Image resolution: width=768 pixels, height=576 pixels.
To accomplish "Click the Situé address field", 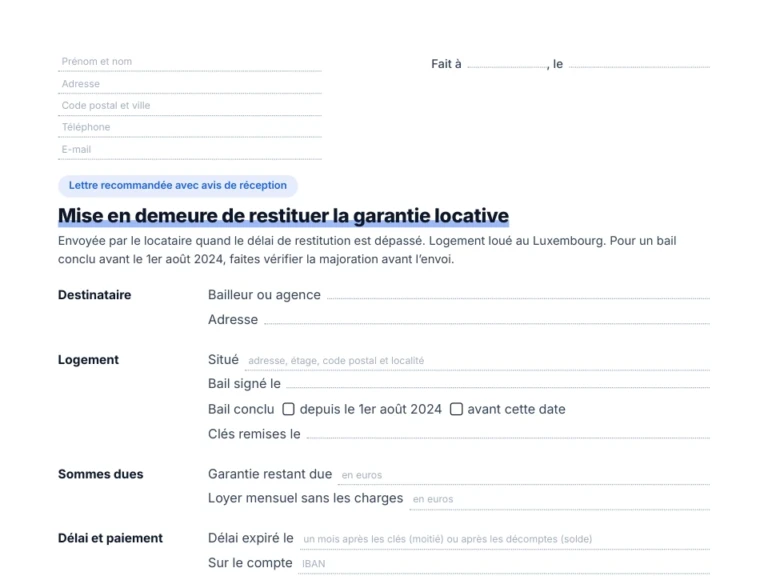I will (x=477, y=360).
